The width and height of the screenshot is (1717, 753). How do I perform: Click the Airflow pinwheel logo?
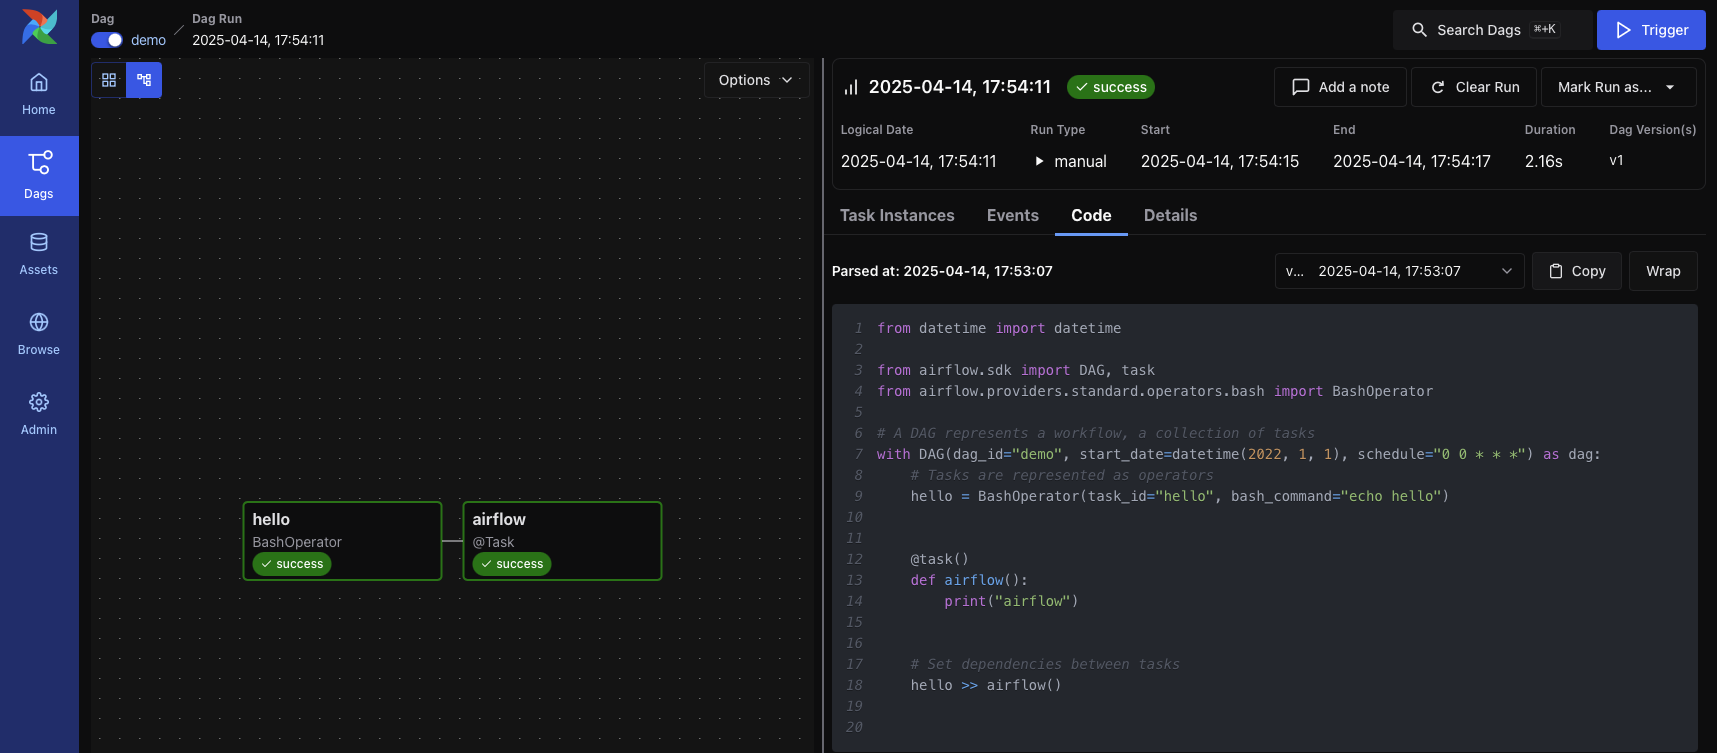39,27
